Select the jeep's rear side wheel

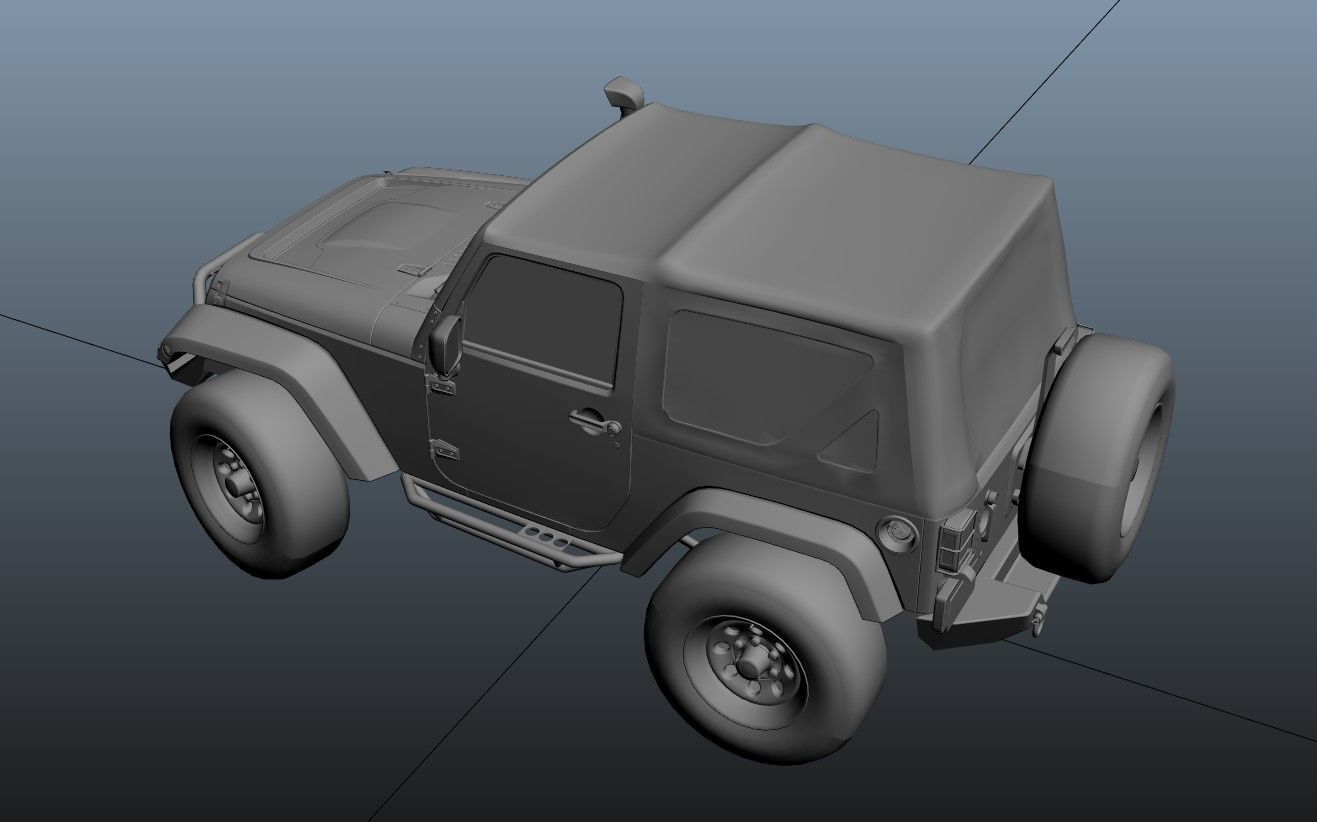[765, 647]
